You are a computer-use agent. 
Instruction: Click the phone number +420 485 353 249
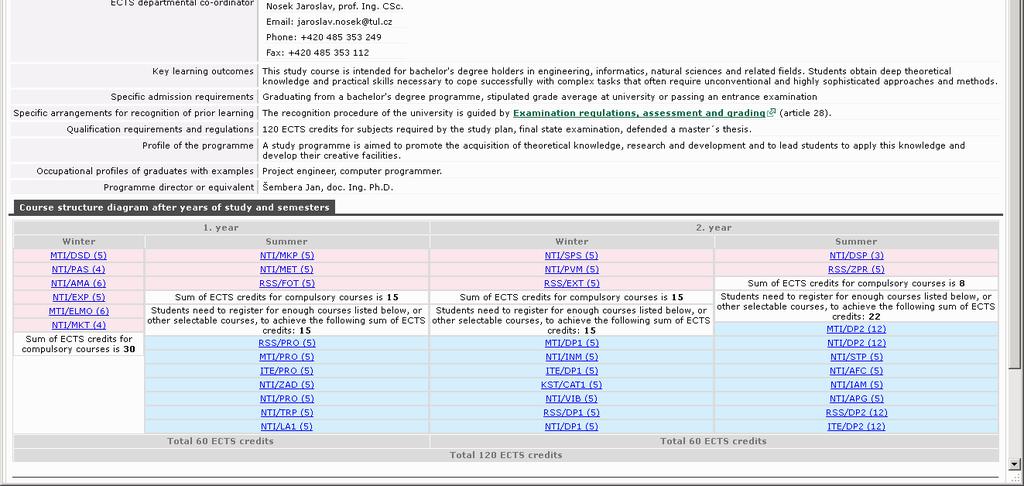tap(341, 37)
